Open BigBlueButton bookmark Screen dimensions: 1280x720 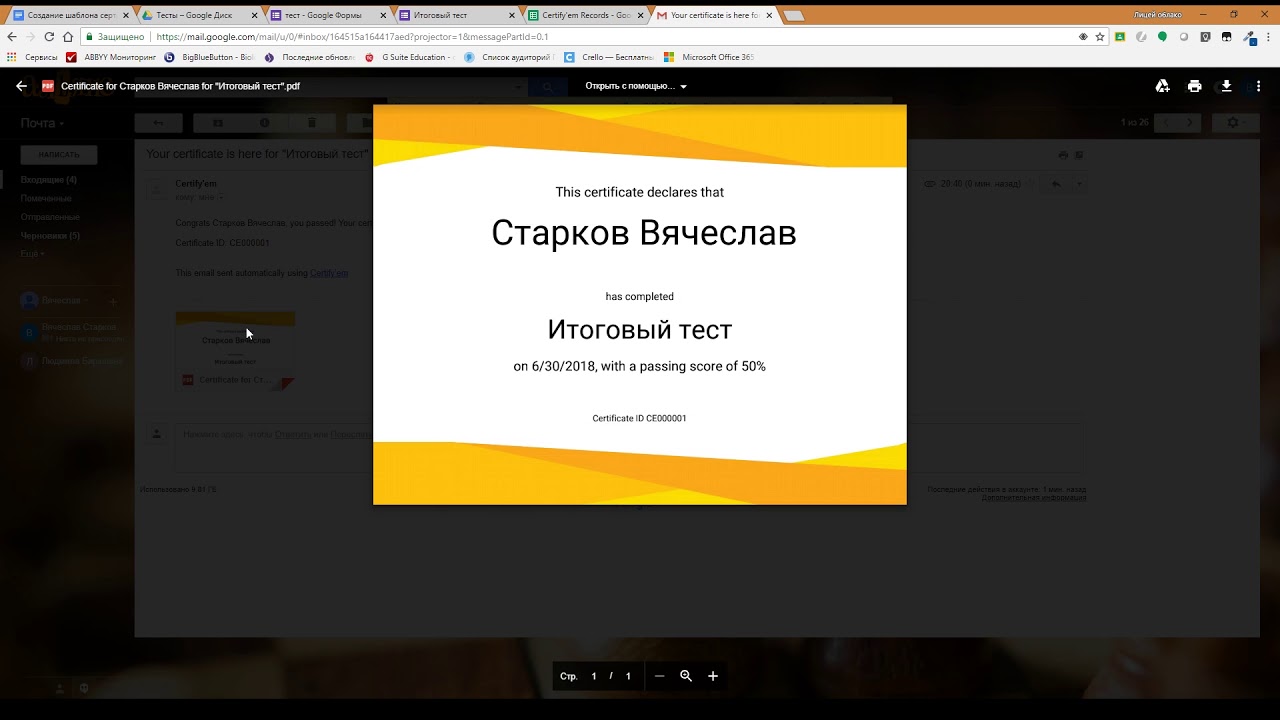point(209,57)
